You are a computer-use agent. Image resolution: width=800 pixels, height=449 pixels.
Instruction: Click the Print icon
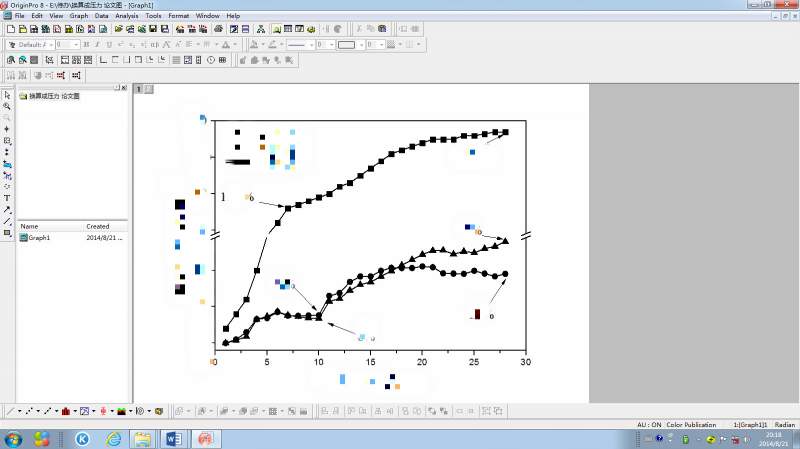pyautogui.click(x=218, y=29)
